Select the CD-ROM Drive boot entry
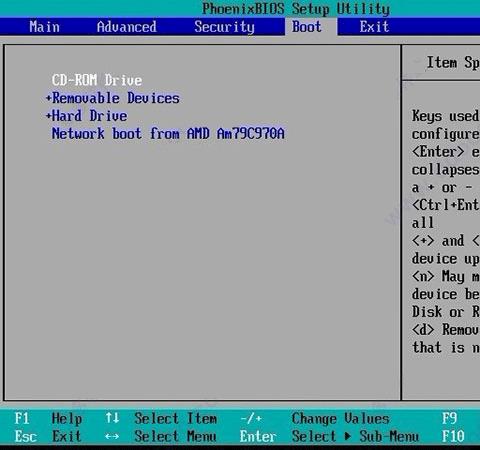This screenshot has height=450, width=480. click(97, 80)
